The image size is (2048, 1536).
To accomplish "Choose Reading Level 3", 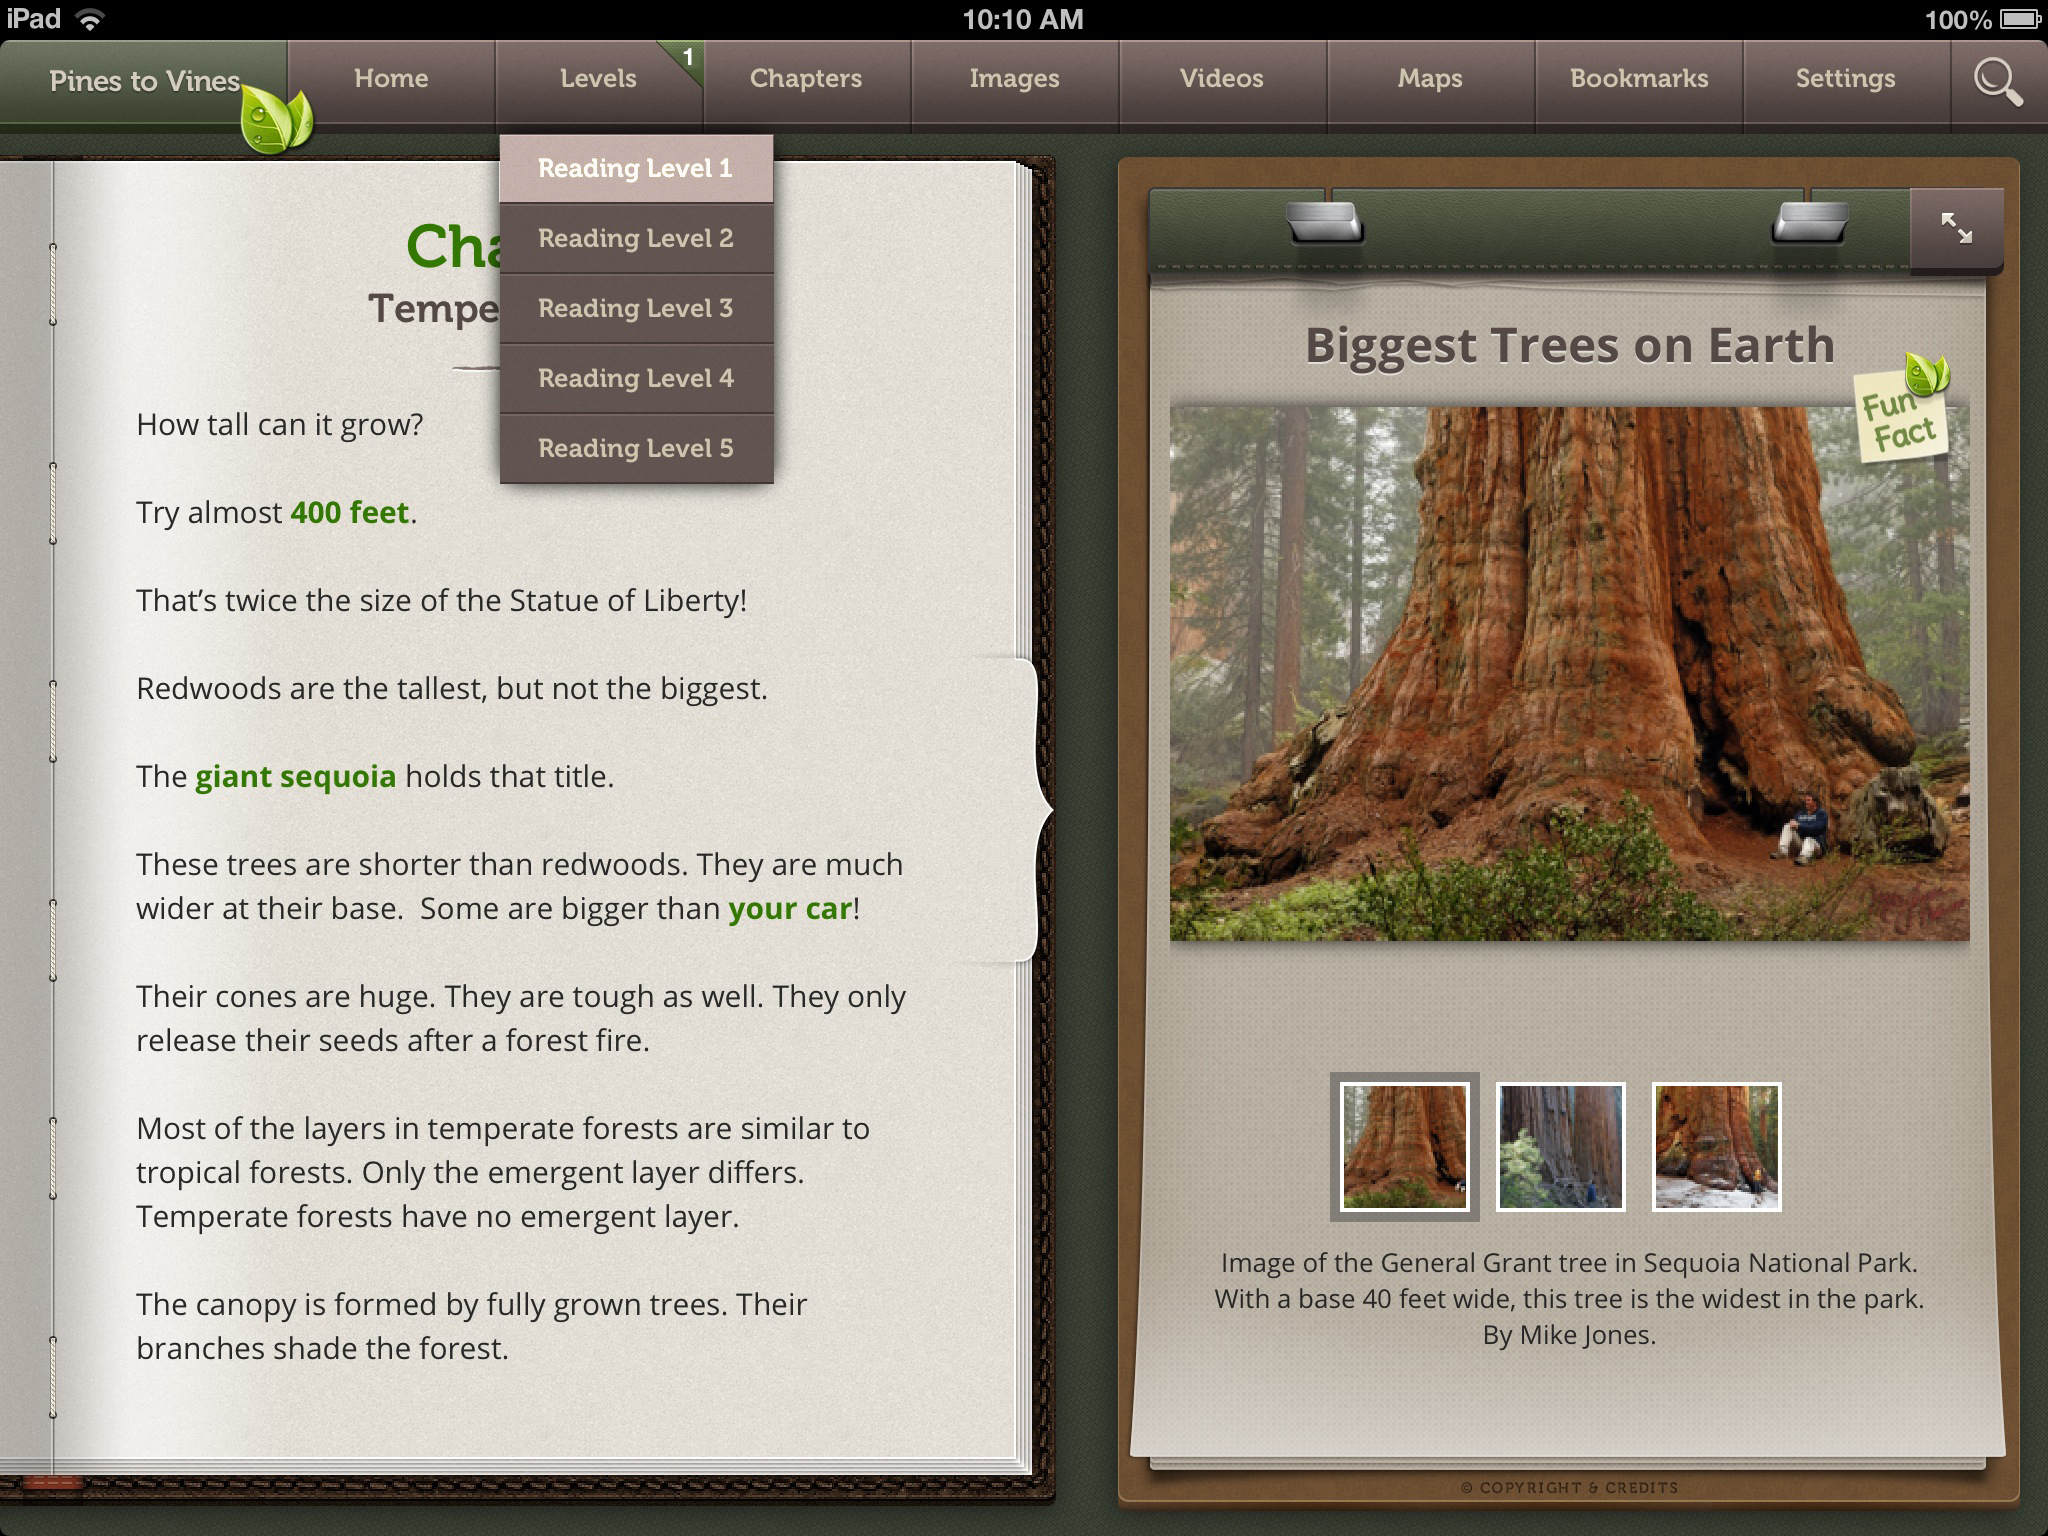I will point(636,308).
